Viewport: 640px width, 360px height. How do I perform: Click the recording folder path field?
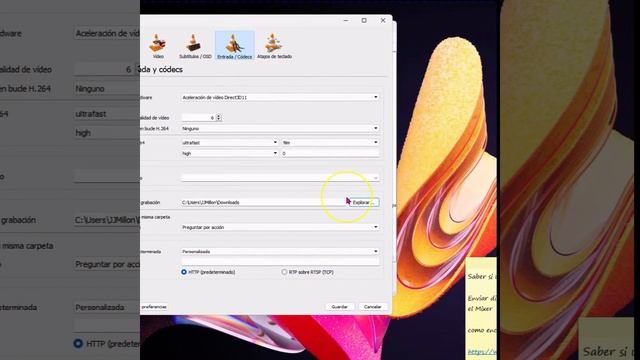264,202
